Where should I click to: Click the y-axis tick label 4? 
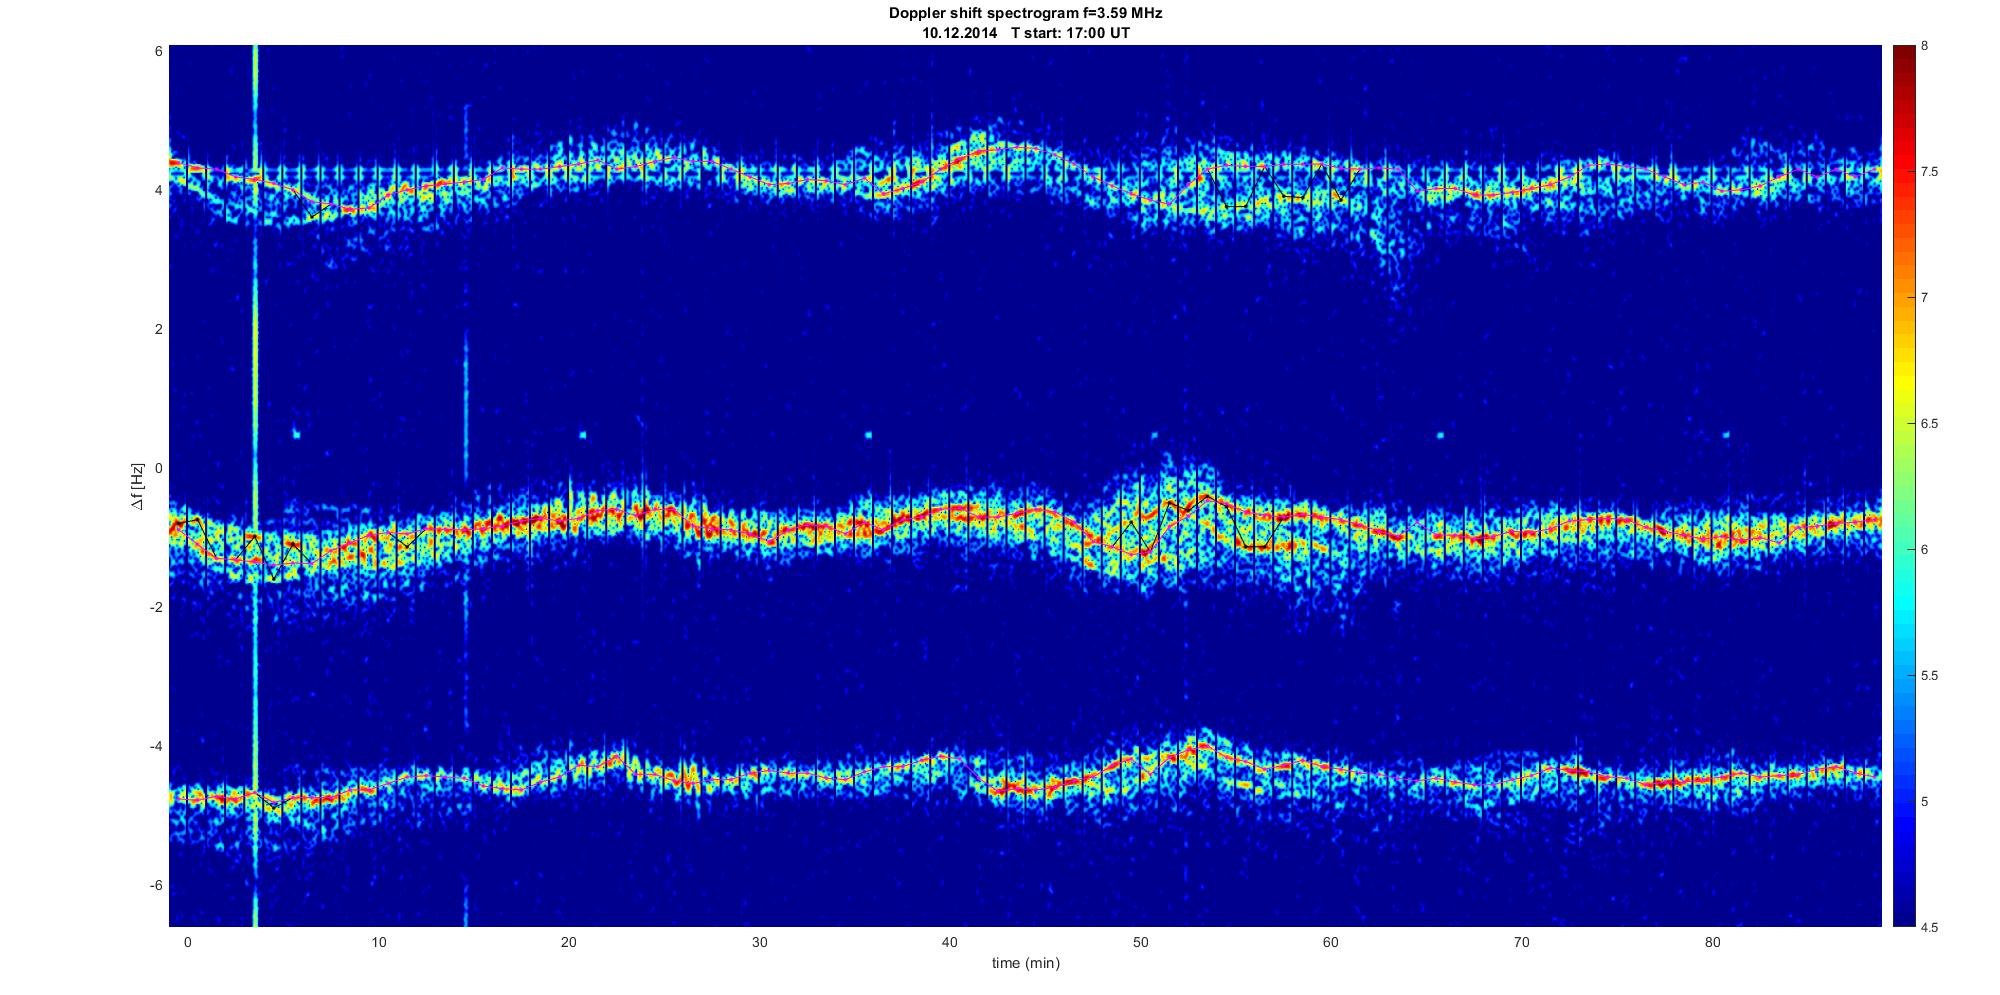[x=159, y=190]
